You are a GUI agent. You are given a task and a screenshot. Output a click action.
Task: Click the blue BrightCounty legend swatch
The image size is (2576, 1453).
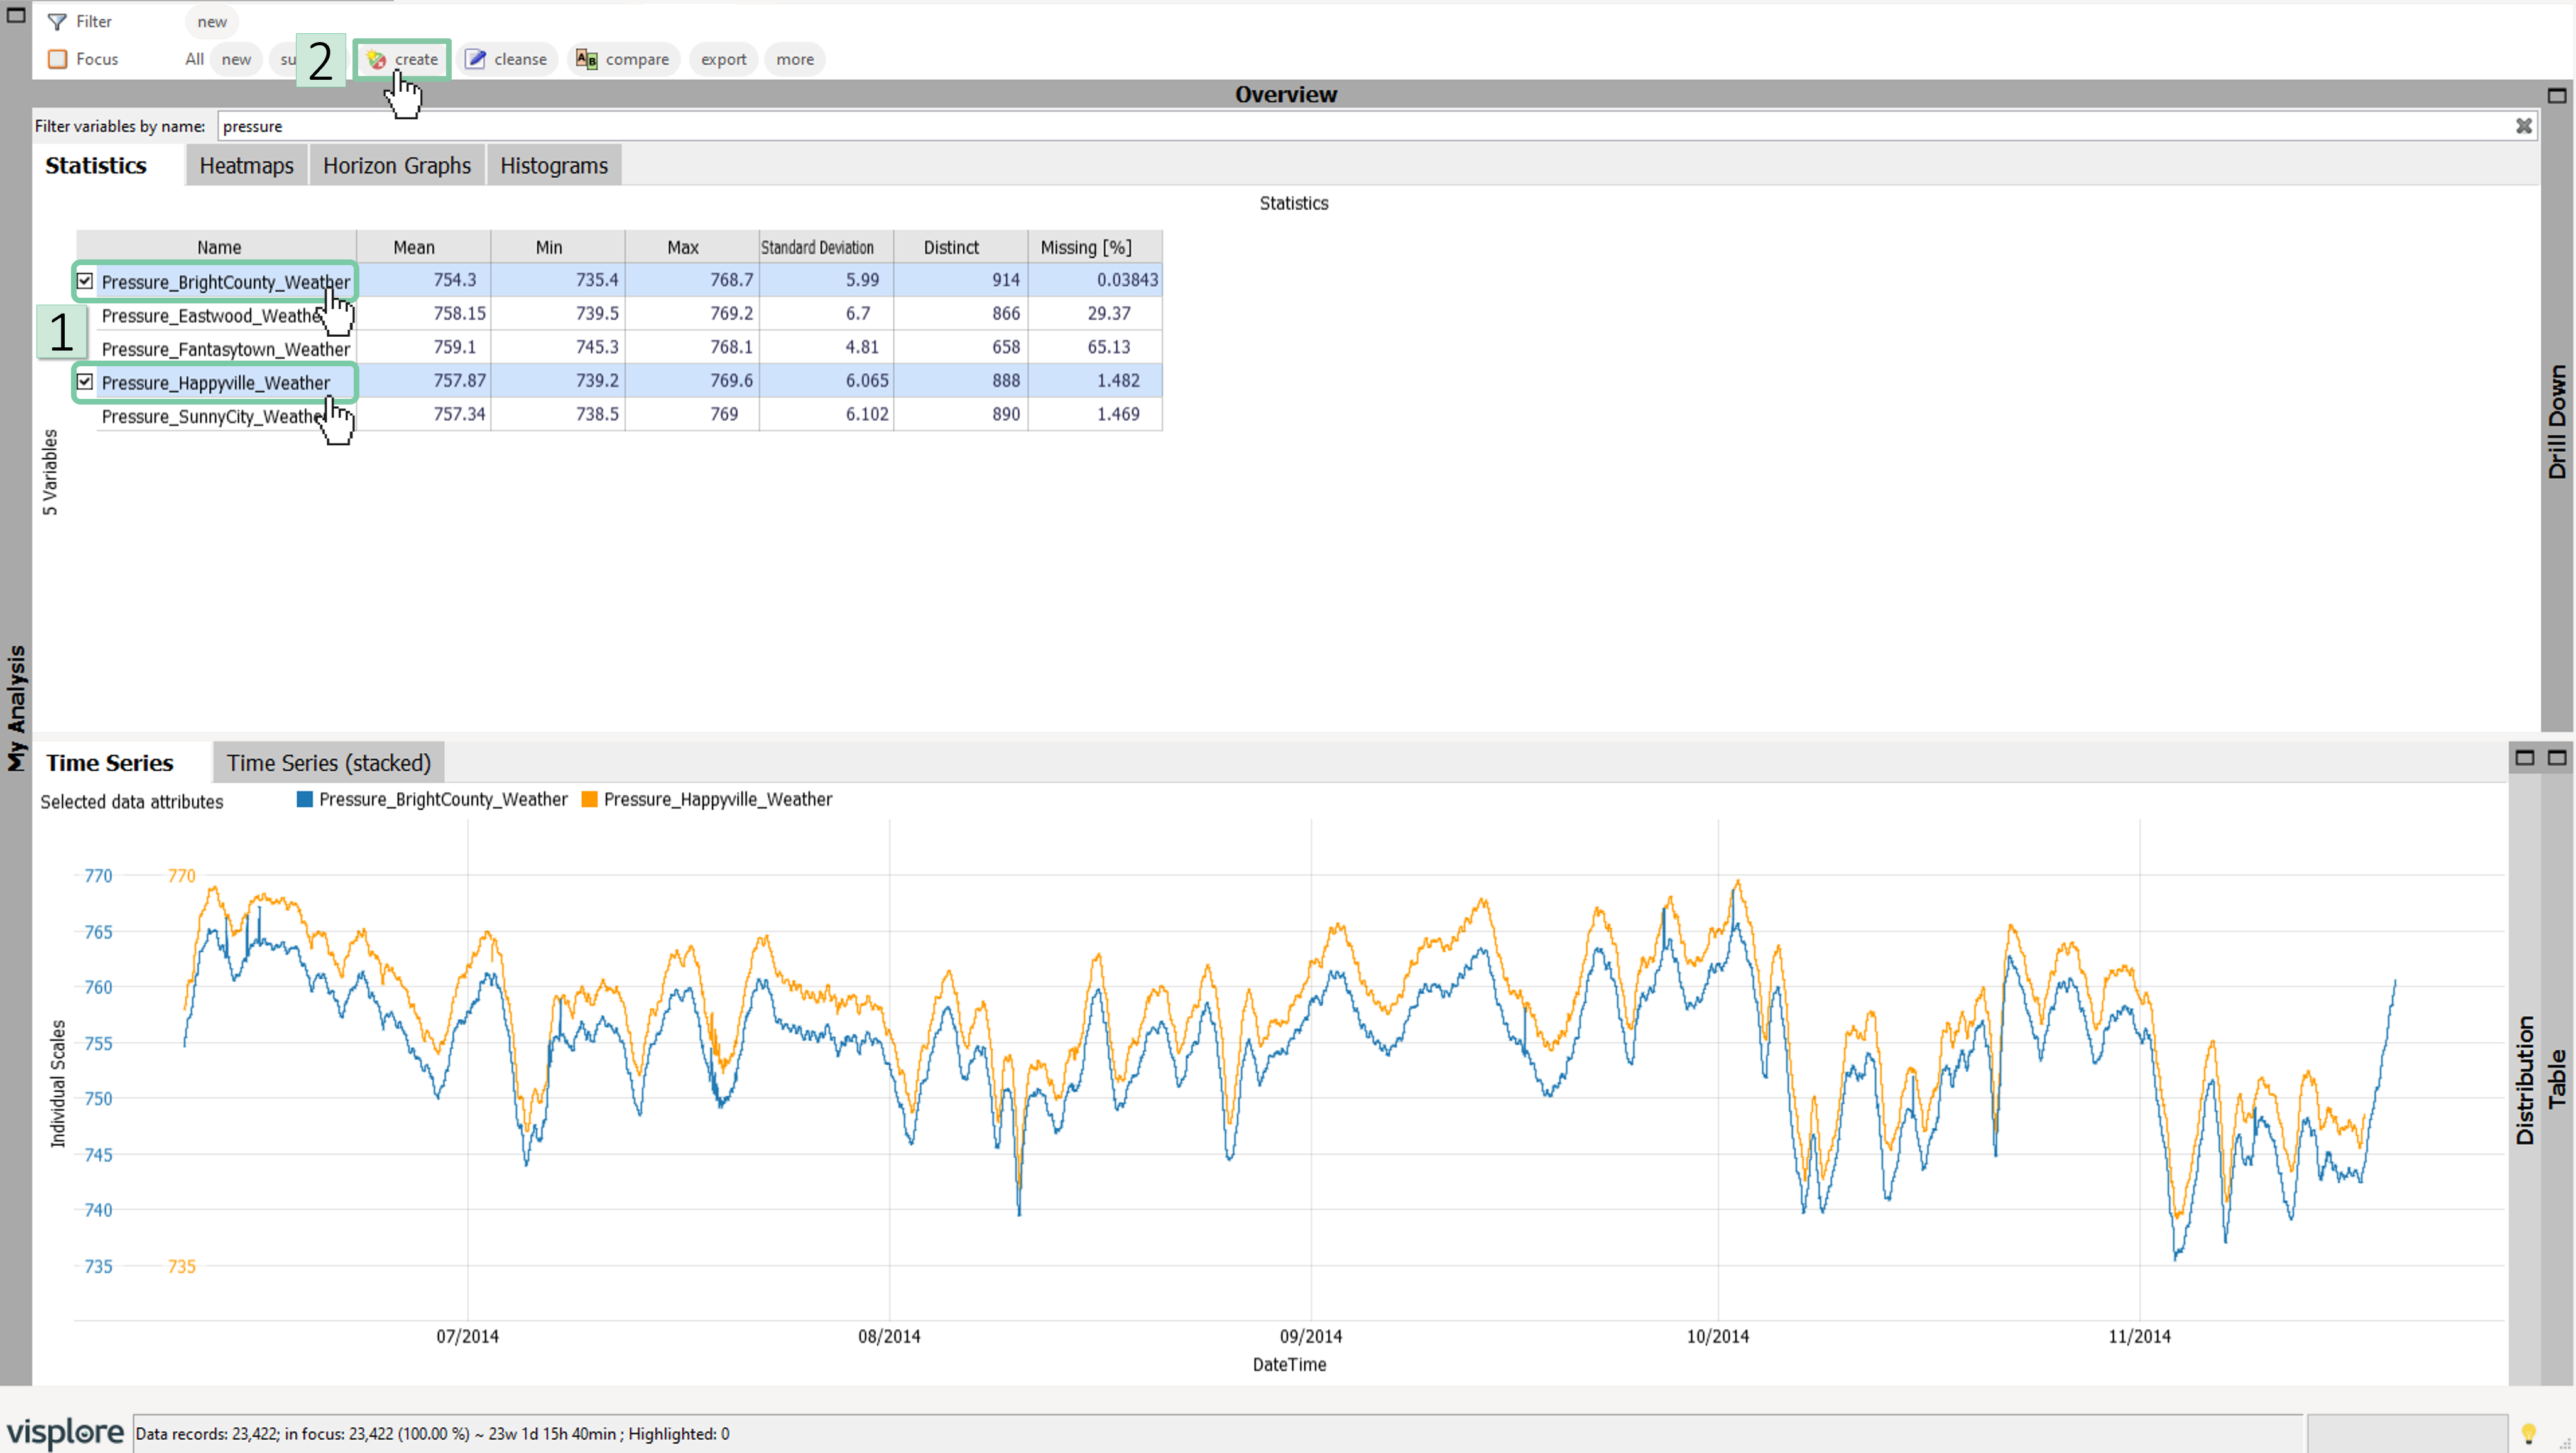[x=305, y=799]
